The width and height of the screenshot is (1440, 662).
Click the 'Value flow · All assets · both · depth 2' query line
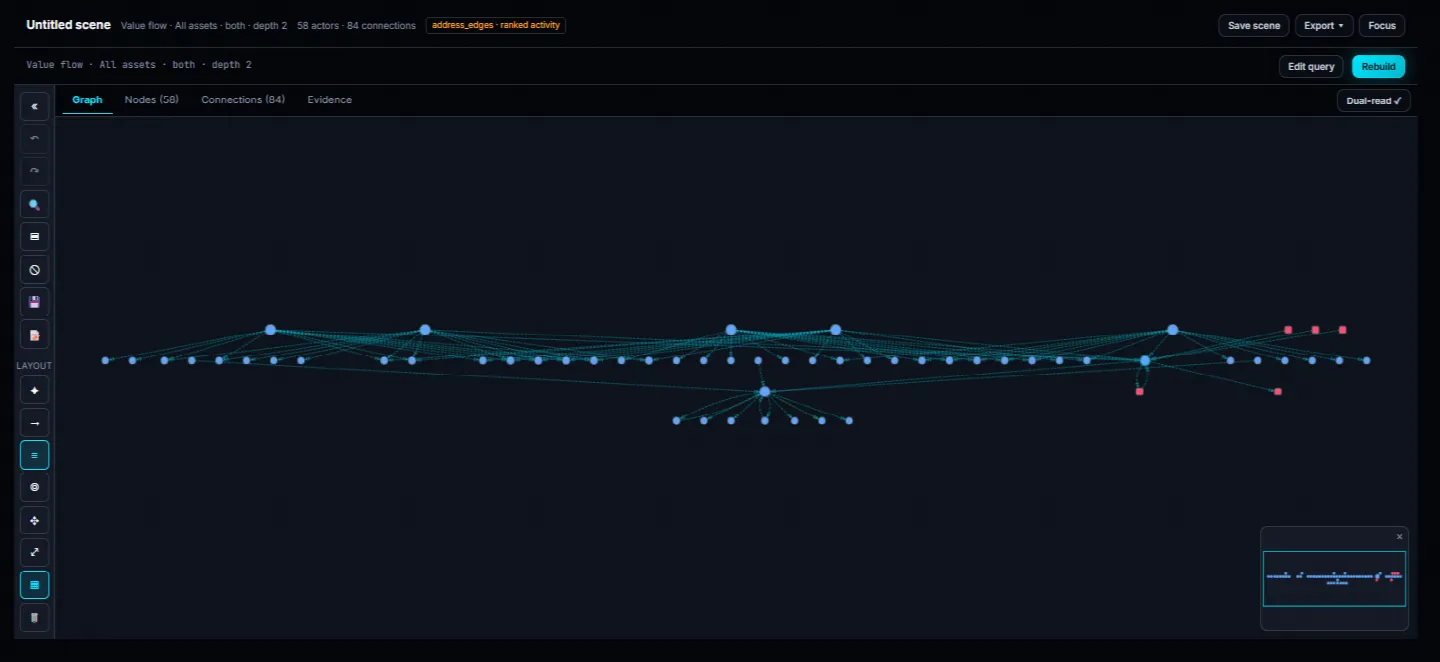tap(139, 65)
